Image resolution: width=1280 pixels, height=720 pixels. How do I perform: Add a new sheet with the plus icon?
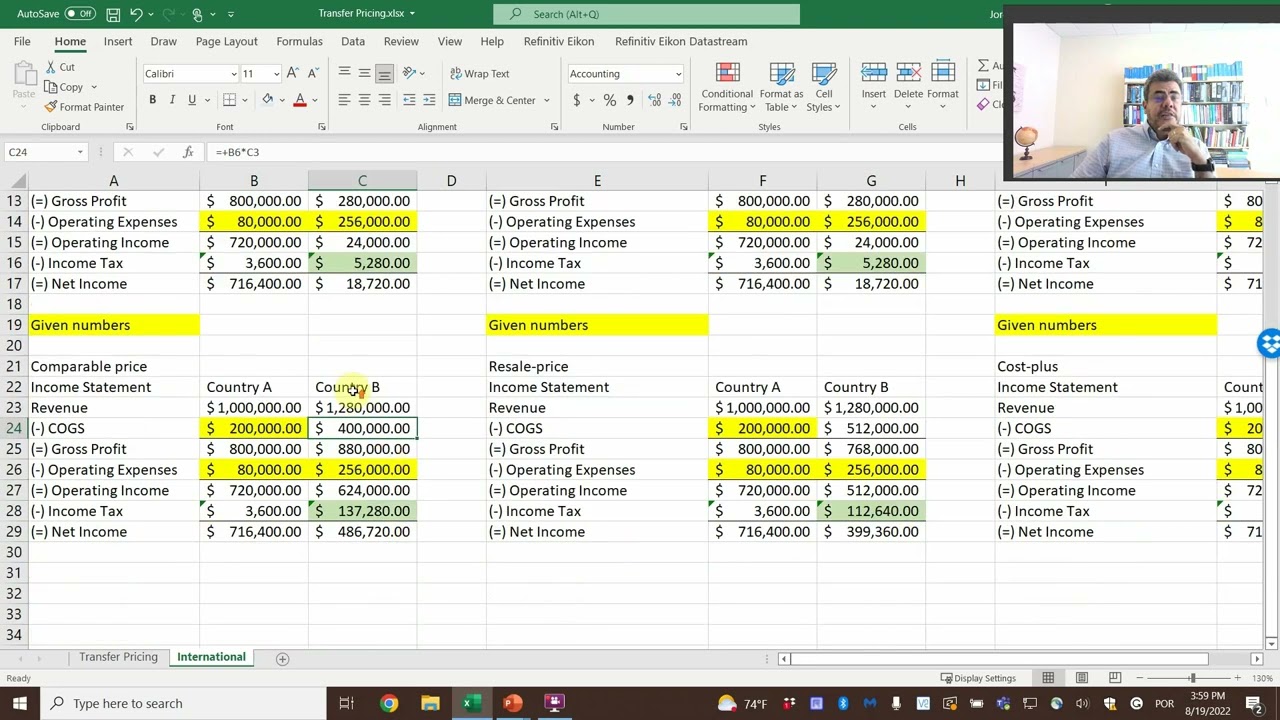(x=282, y=658)
